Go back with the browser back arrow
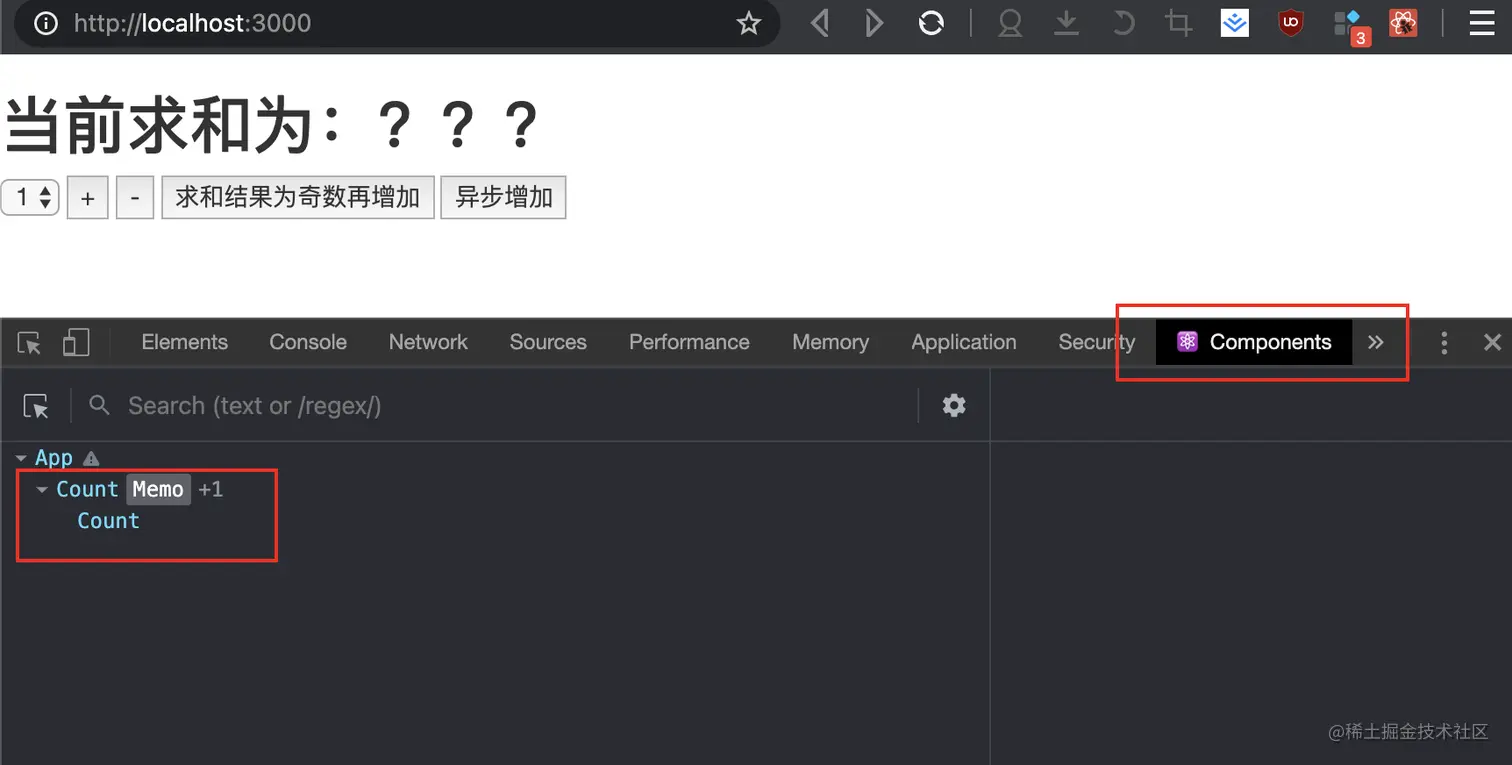Viewport: 1512px width, 765px height. [x=820, y=23]
